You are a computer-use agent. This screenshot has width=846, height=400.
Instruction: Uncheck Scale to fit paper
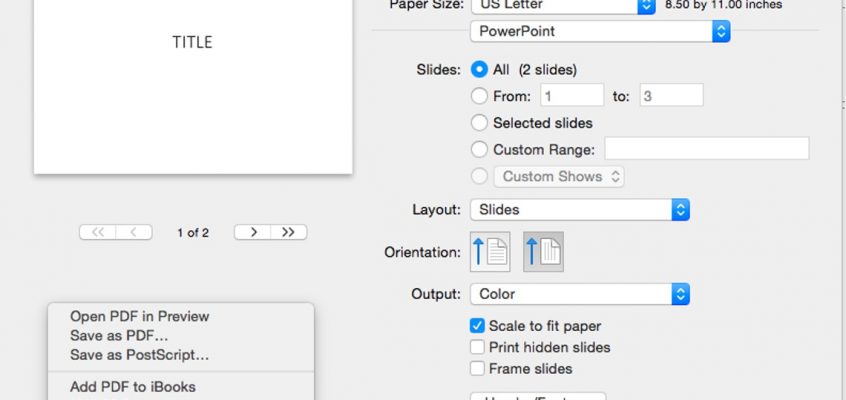(477, 326)
